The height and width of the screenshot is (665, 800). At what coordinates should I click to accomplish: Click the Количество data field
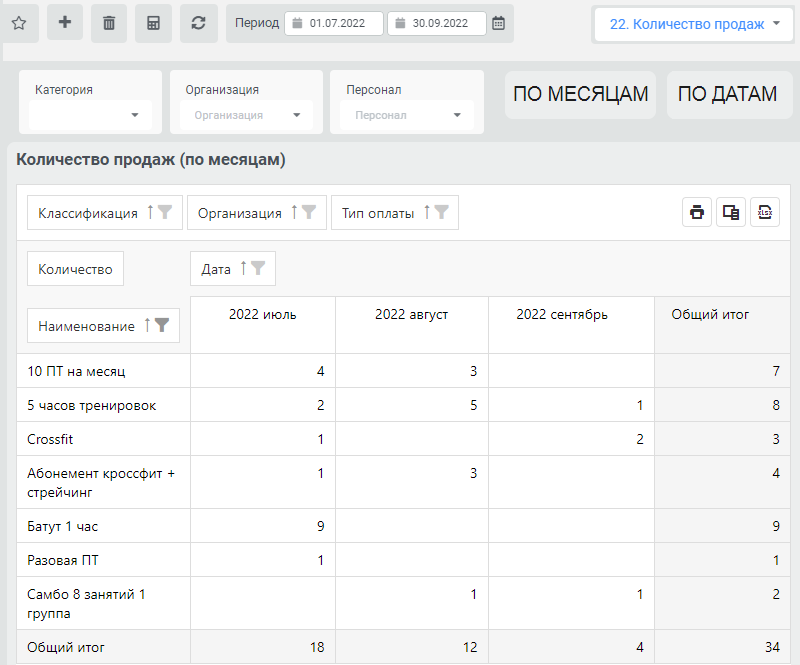tap(75, 268)
